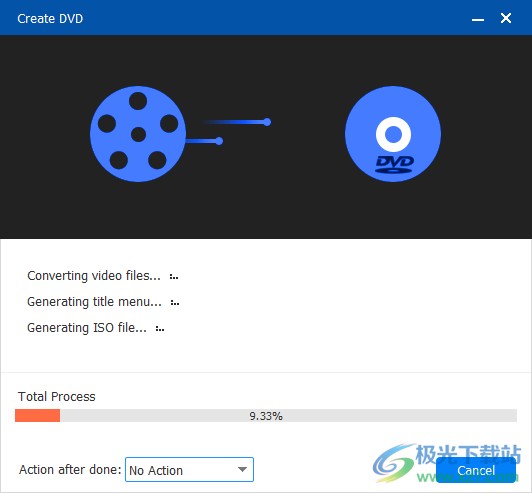Click the Generating ISO file status text

click(x=87, y=328)
